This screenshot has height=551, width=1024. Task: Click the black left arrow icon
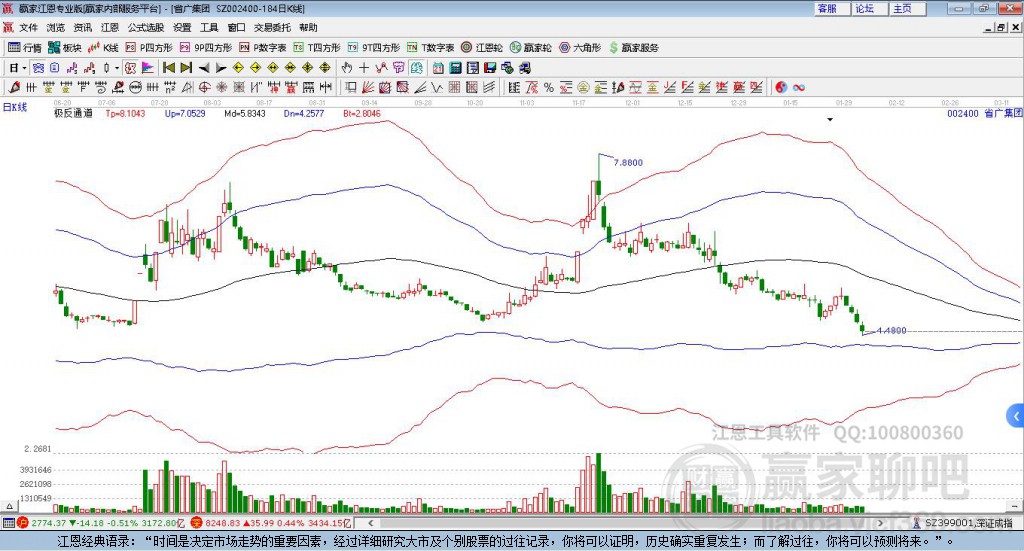[204, 68]
